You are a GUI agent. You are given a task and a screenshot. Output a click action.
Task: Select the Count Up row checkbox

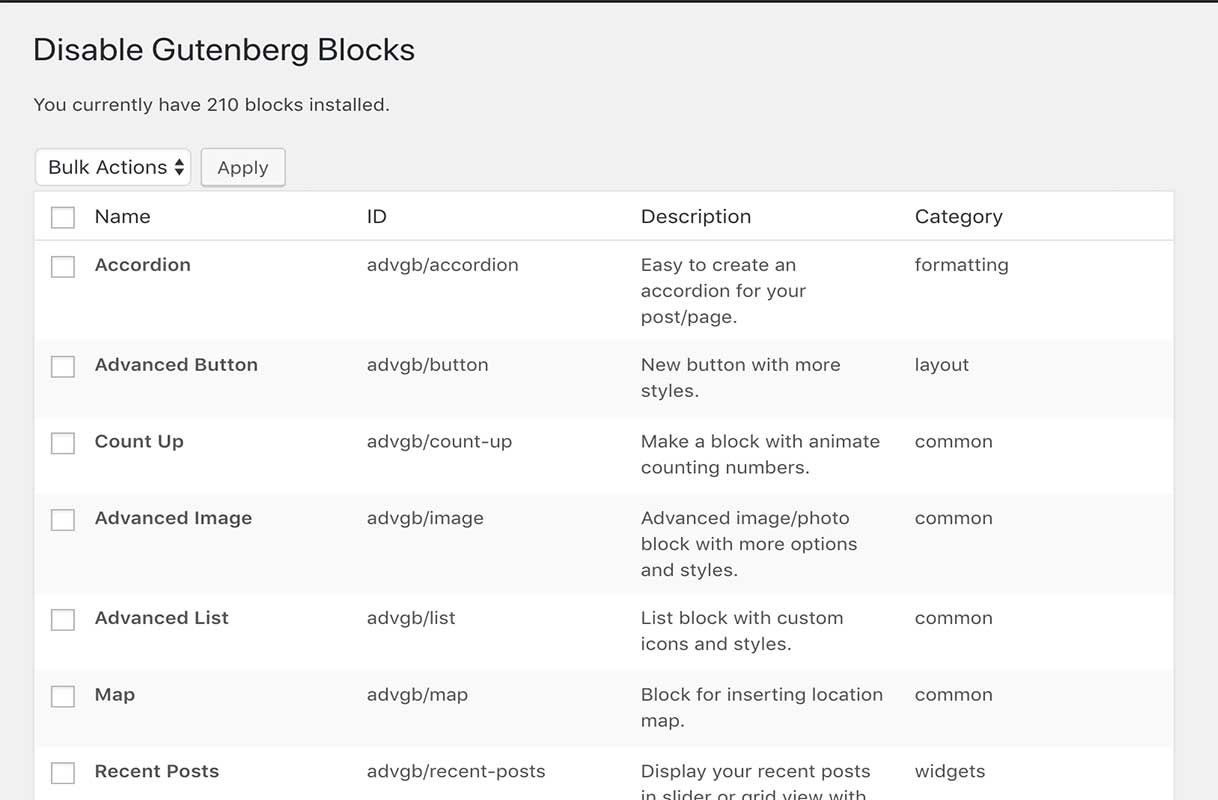63,443
